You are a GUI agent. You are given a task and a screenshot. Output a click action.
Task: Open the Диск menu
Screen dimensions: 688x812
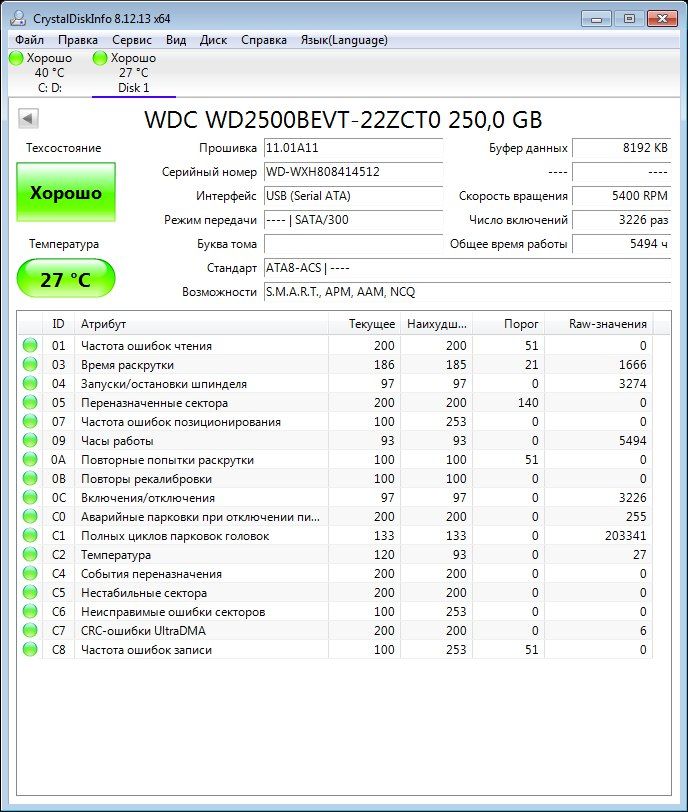point(213,40)
